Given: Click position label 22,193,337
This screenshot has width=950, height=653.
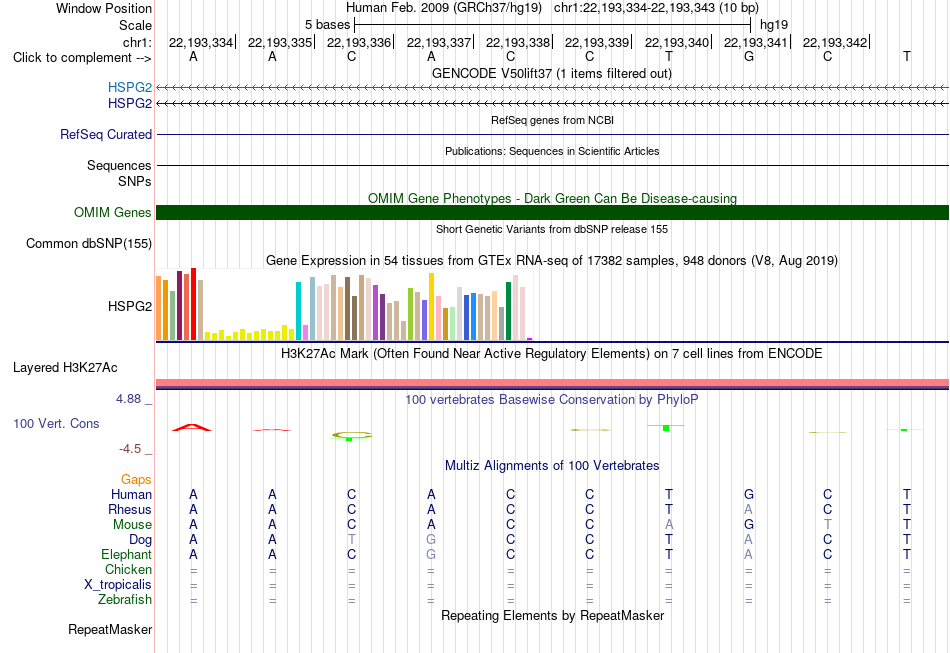Looking at the screenshot, I should pos(439,42).
